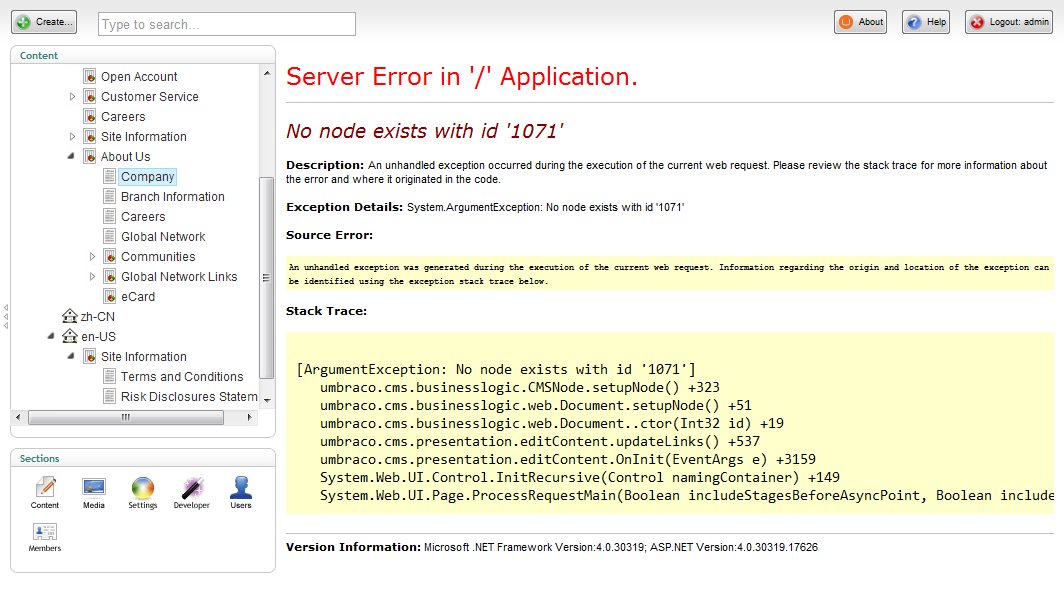Select the Company tree item
Screen dimensions: 1064x591
pyautogui.click(x=148, y=176)
